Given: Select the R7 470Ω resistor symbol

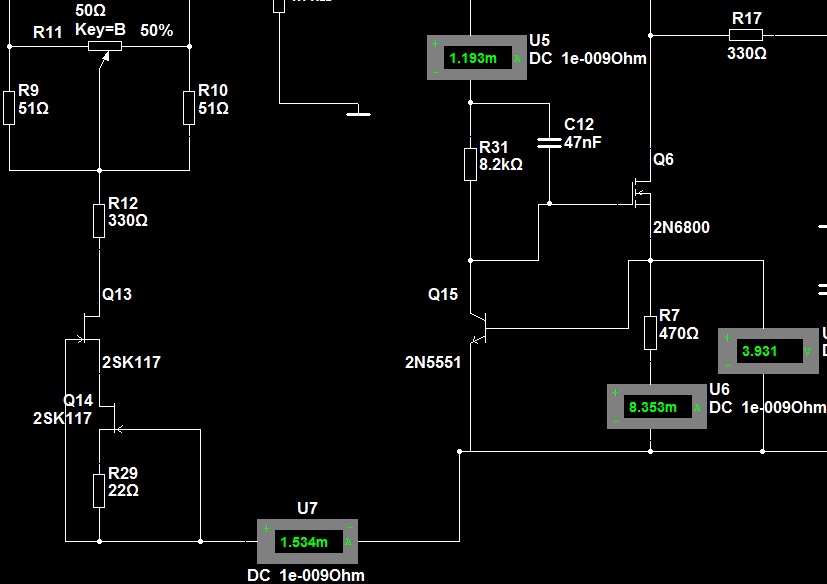Looking at the screenshot, I should [x=650, y=333].
